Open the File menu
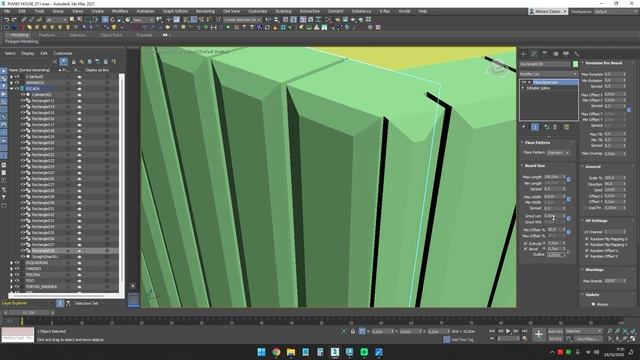Image resolution: width=640 pixels, height=360 pixels. point(7,11)
